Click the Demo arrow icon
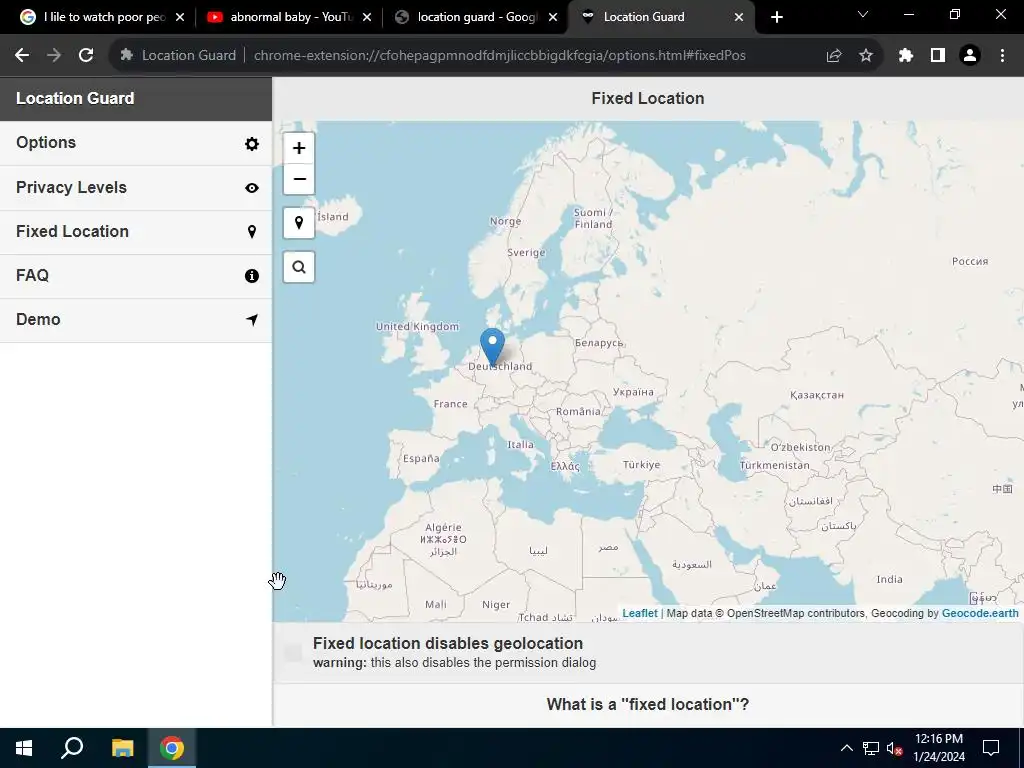This screenshot has height=768, width=1024. (251, 320)
